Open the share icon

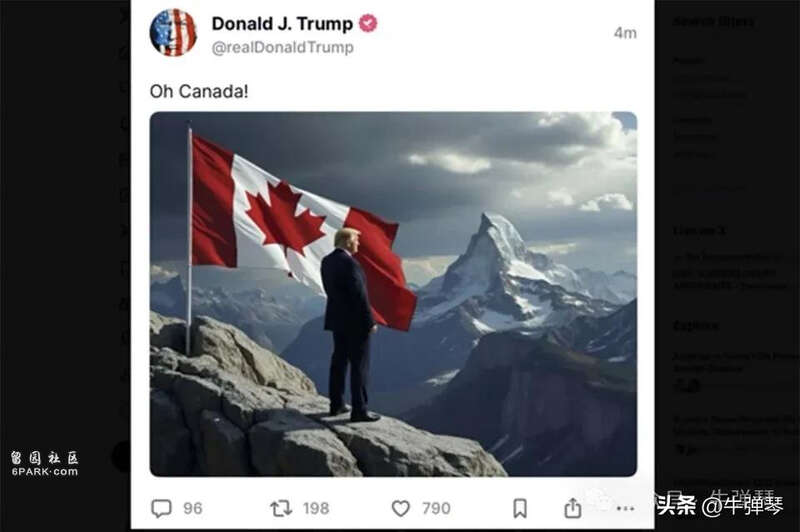(572, 508)
